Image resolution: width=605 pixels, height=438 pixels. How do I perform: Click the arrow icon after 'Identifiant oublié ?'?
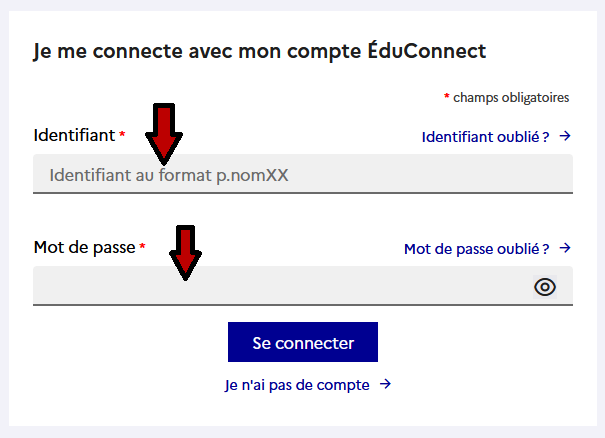(565, 136)
